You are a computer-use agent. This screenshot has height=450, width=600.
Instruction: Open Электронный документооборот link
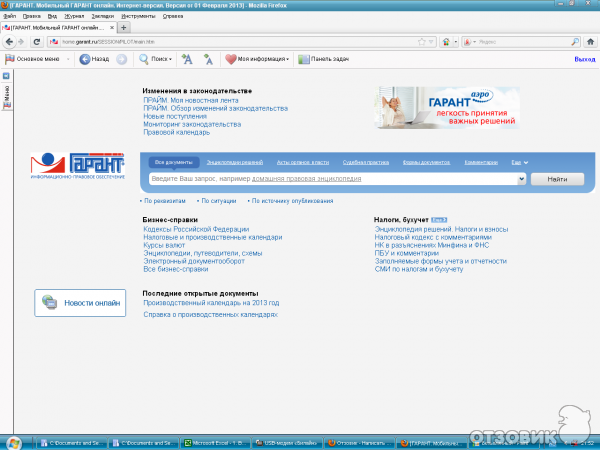[194, 261]
